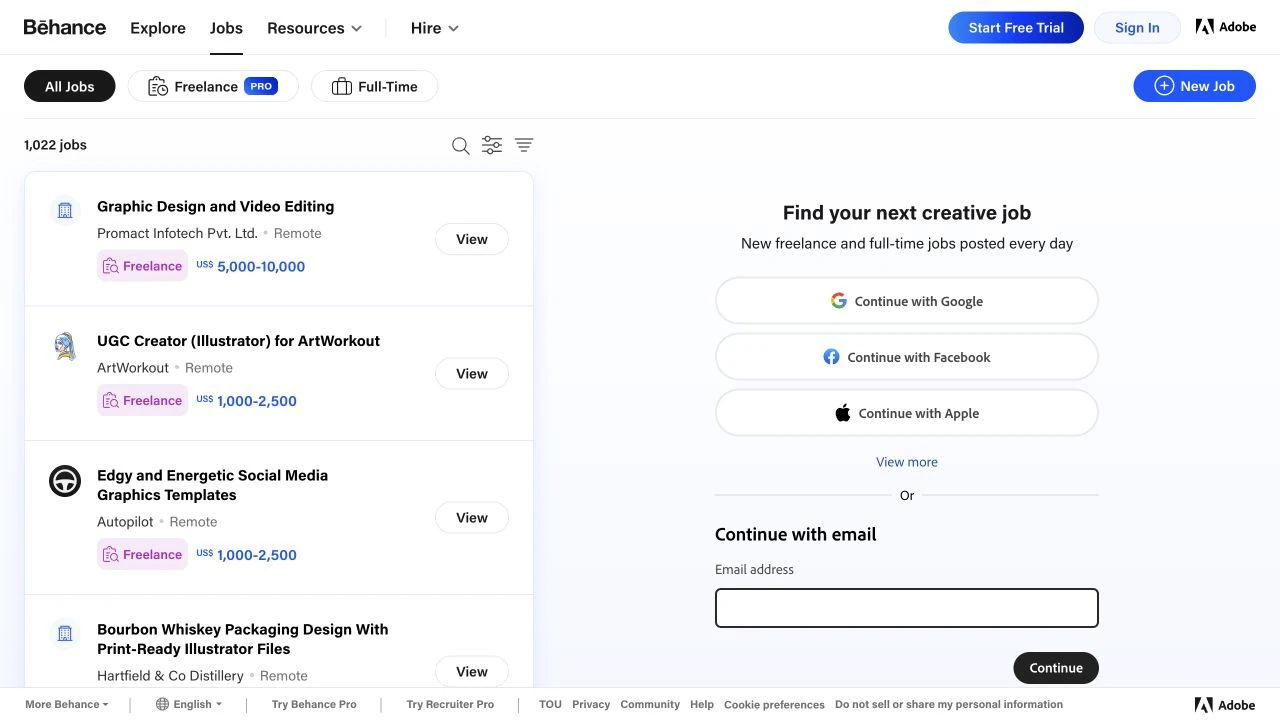Post a New Job
The image size is (1280, 720).
(x=1194, y=86)
